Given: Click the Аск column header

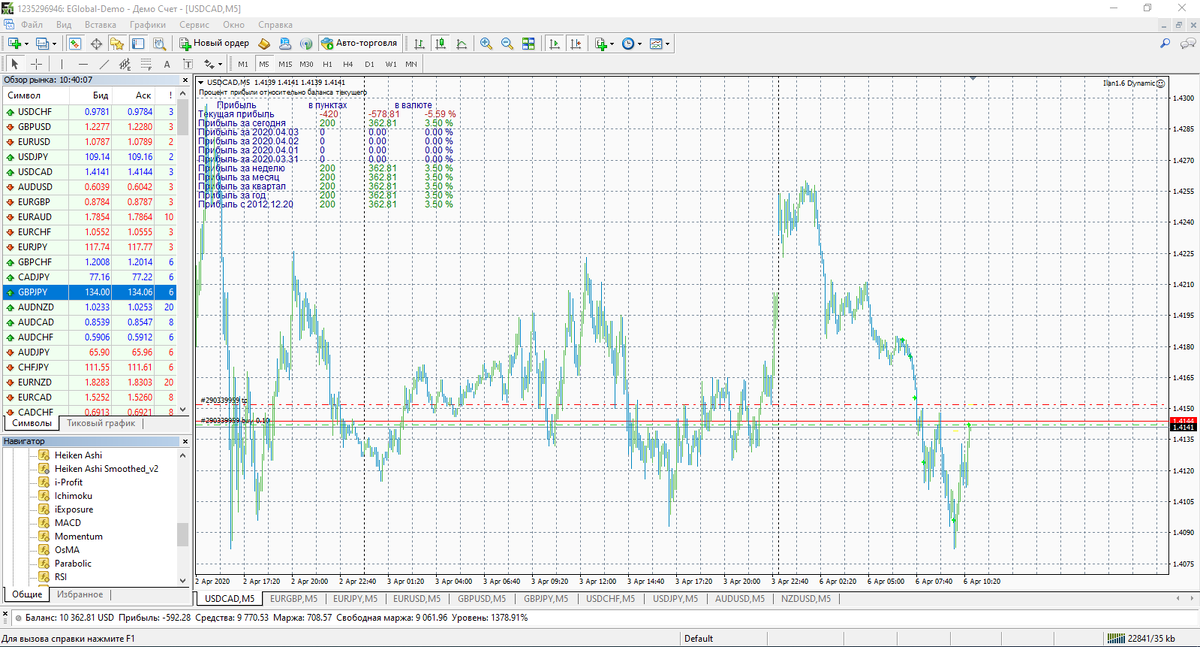Looking at the screenshot, I should [144, 95].
